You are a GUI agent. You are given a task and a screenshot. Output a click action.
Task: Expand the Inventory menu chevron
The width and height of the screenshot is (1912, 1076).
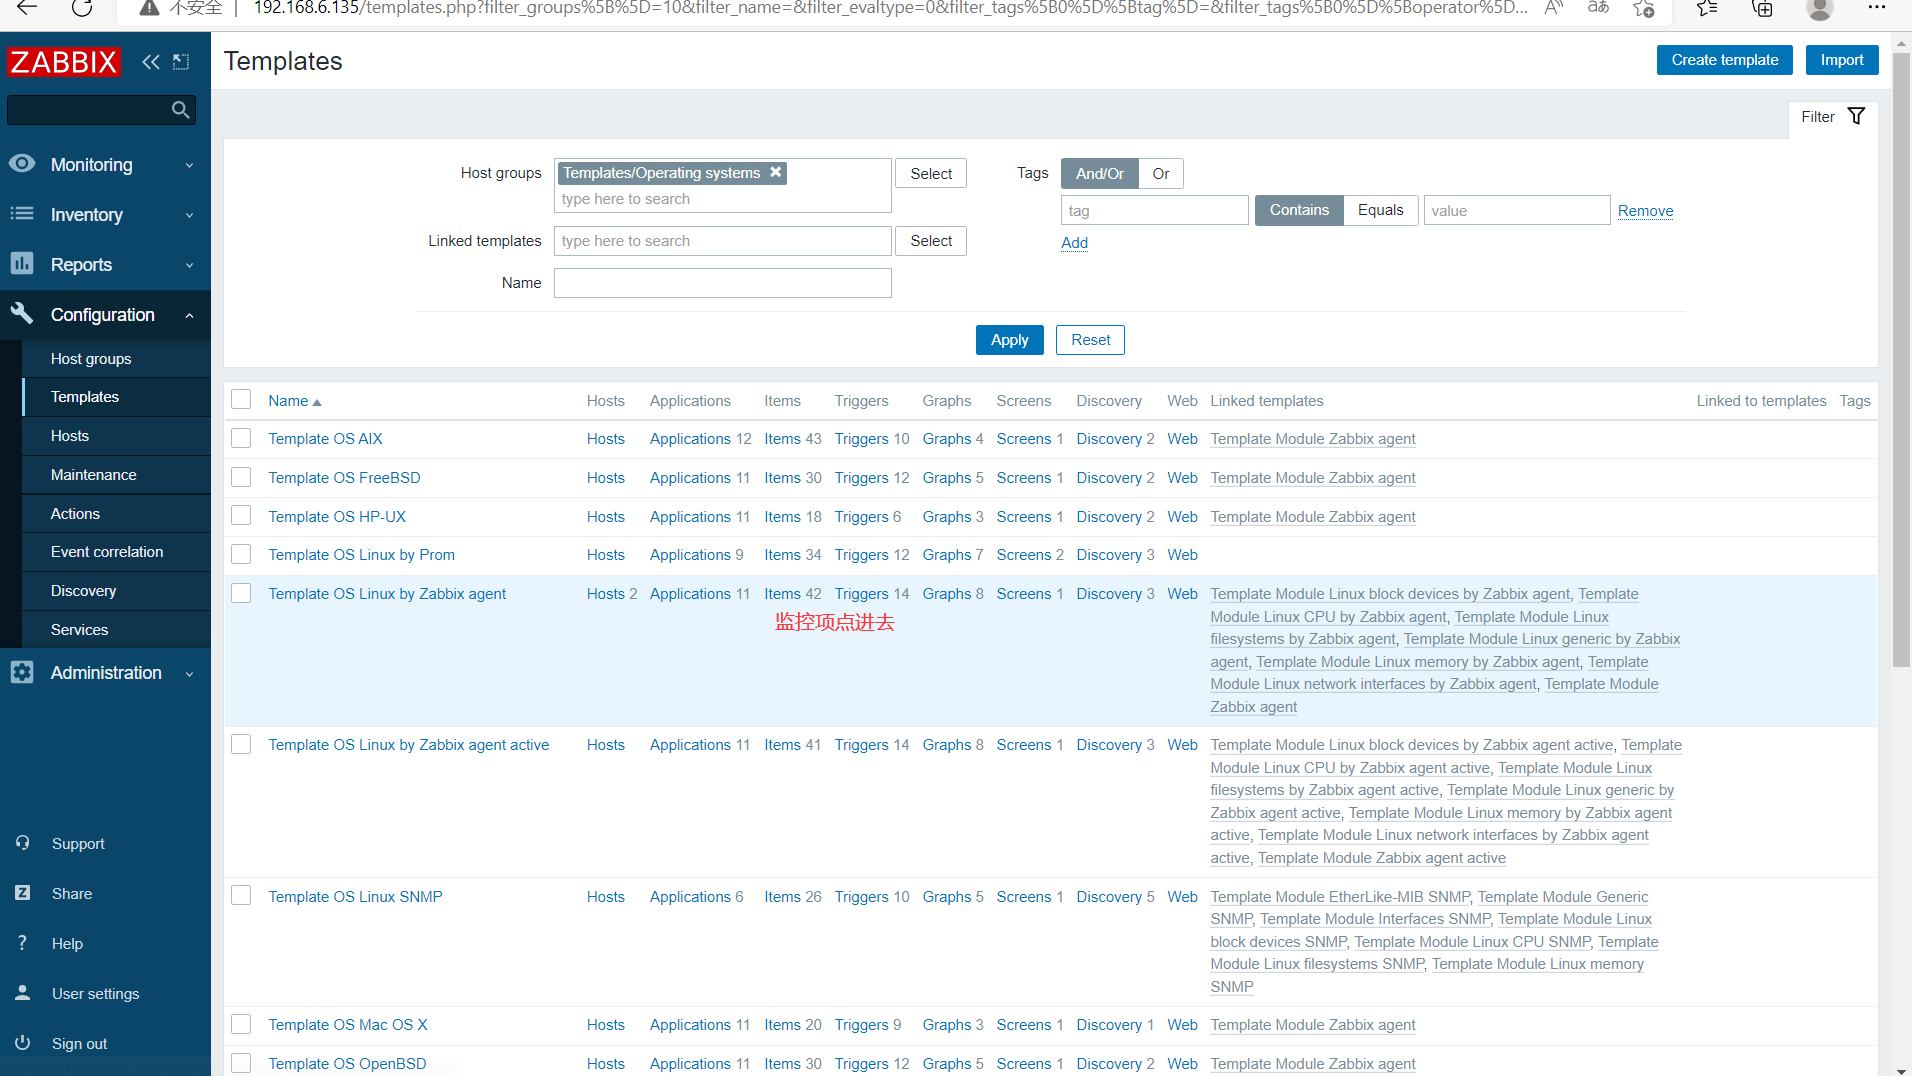click(x=189, y=215)
